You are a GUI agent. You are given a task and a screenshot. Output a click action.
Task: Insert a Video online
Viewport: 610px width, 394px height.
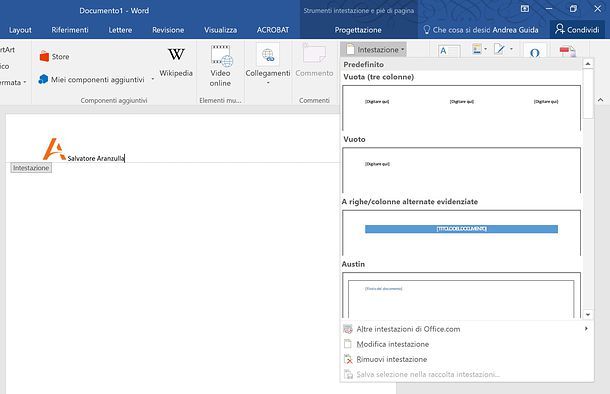click(x=220, y=66)
